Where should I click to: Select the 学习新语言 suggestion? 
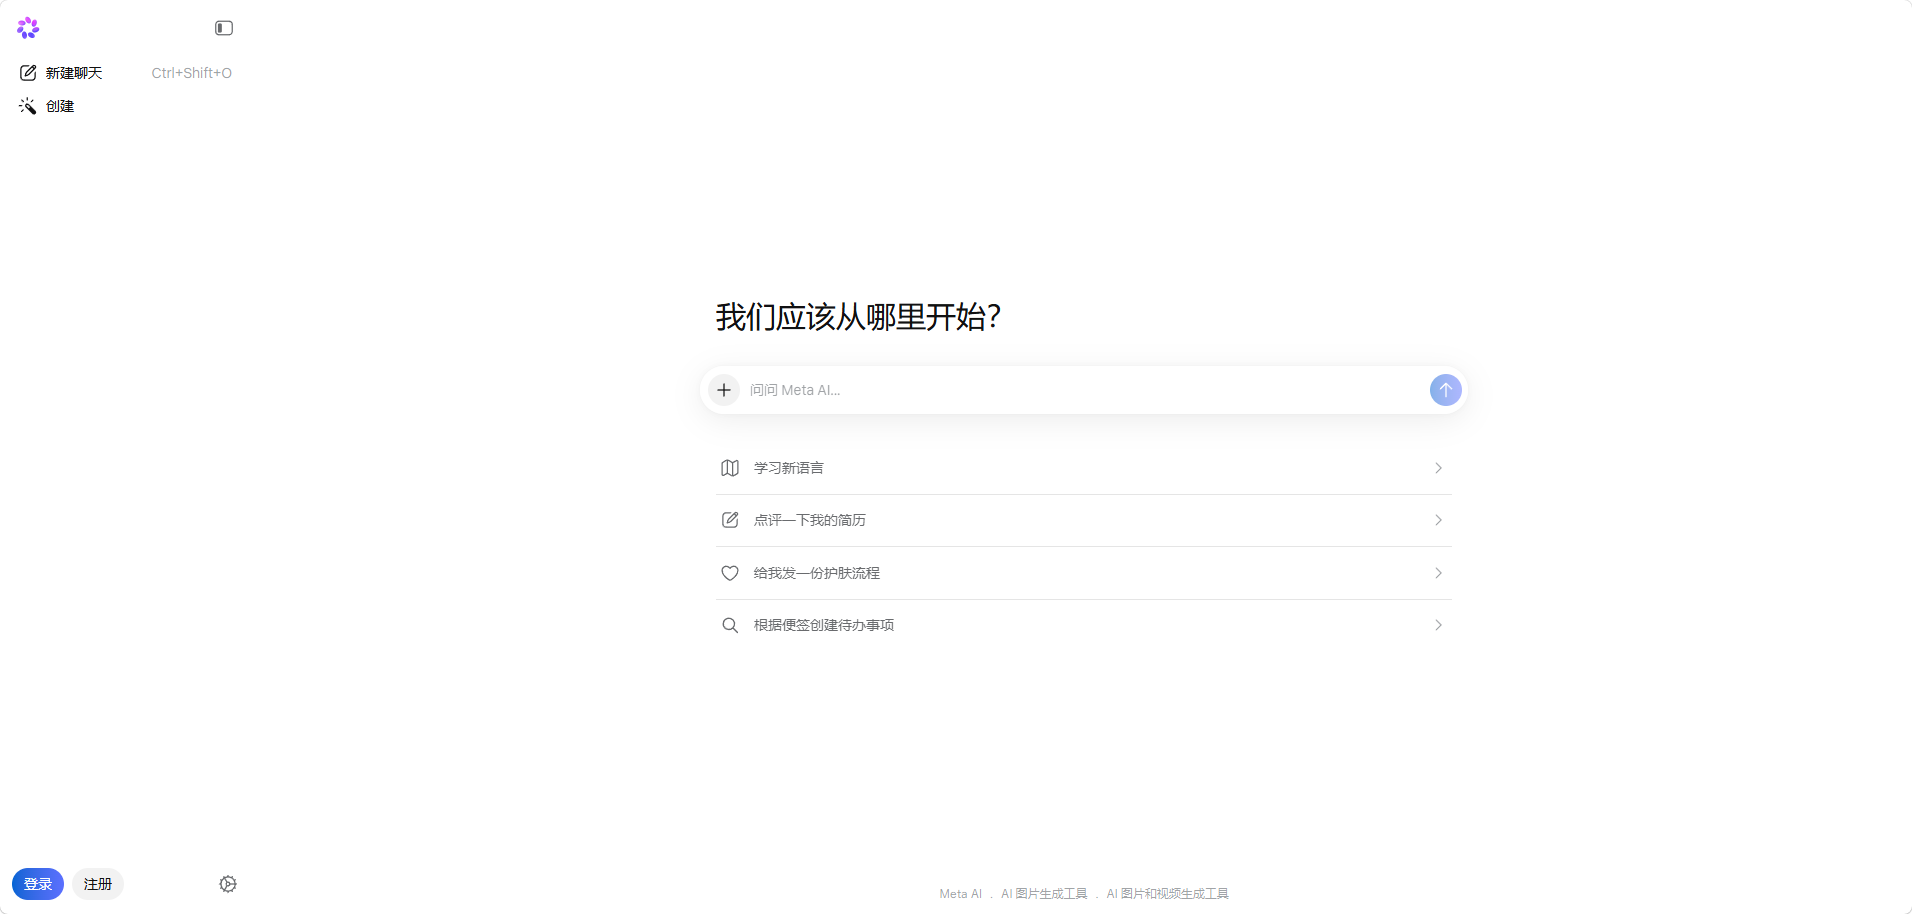click(1084, 468)
